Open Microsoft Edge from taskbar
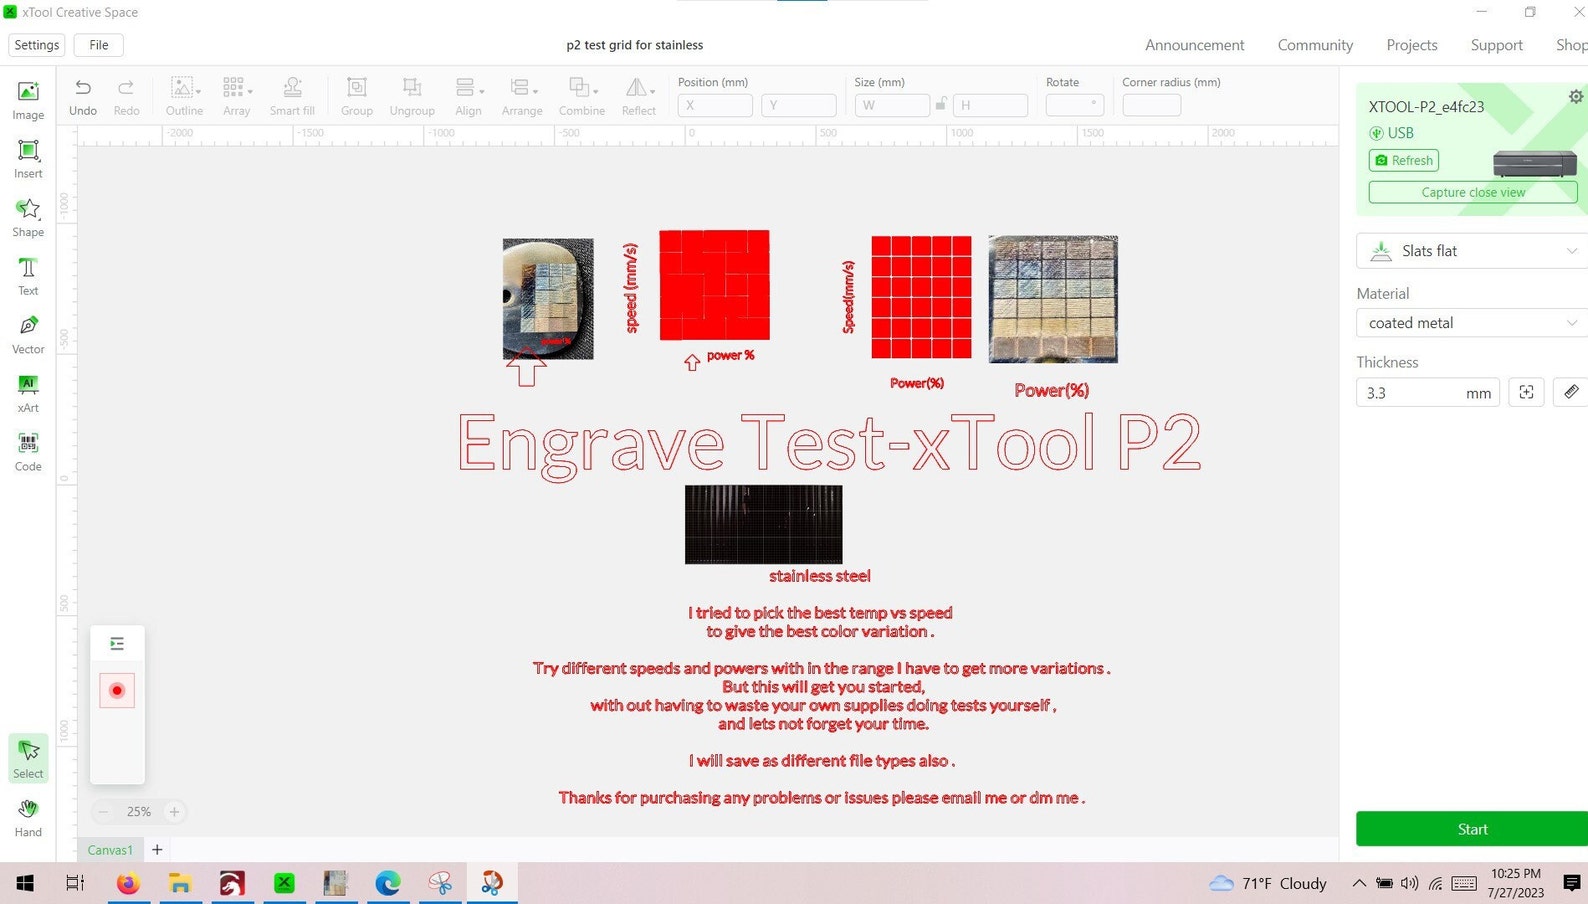Viewport: 1588px width, 904px height. (388, 883)
